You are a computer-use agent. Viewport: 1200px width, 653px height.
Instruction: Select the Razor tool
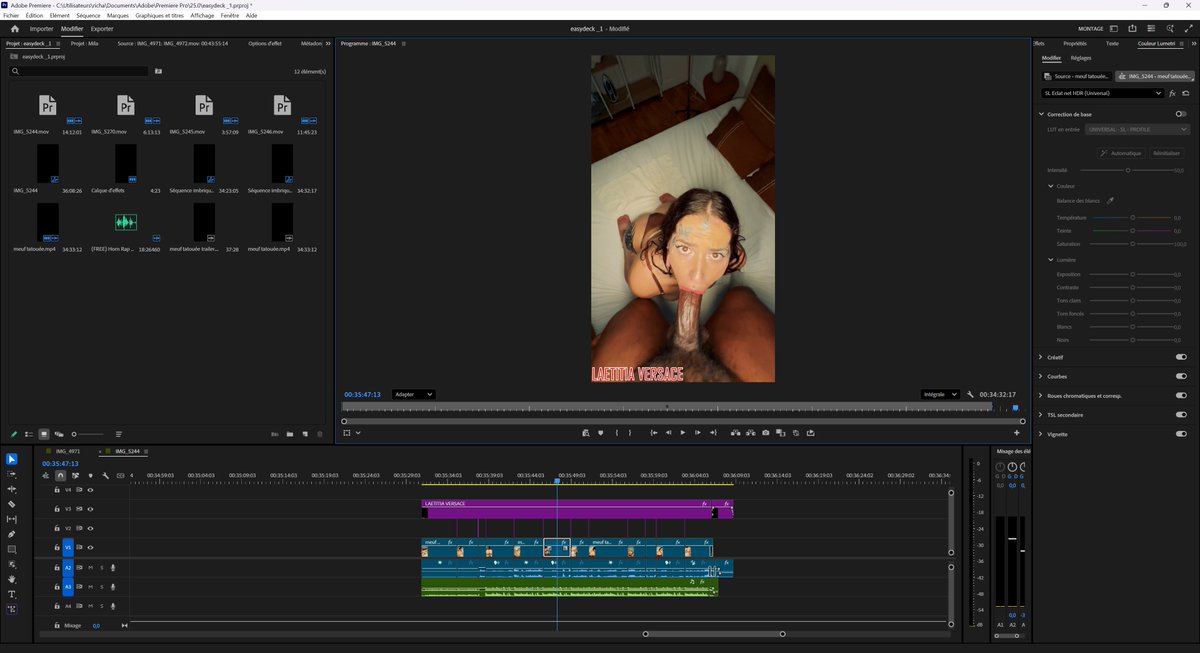(12, 504)
